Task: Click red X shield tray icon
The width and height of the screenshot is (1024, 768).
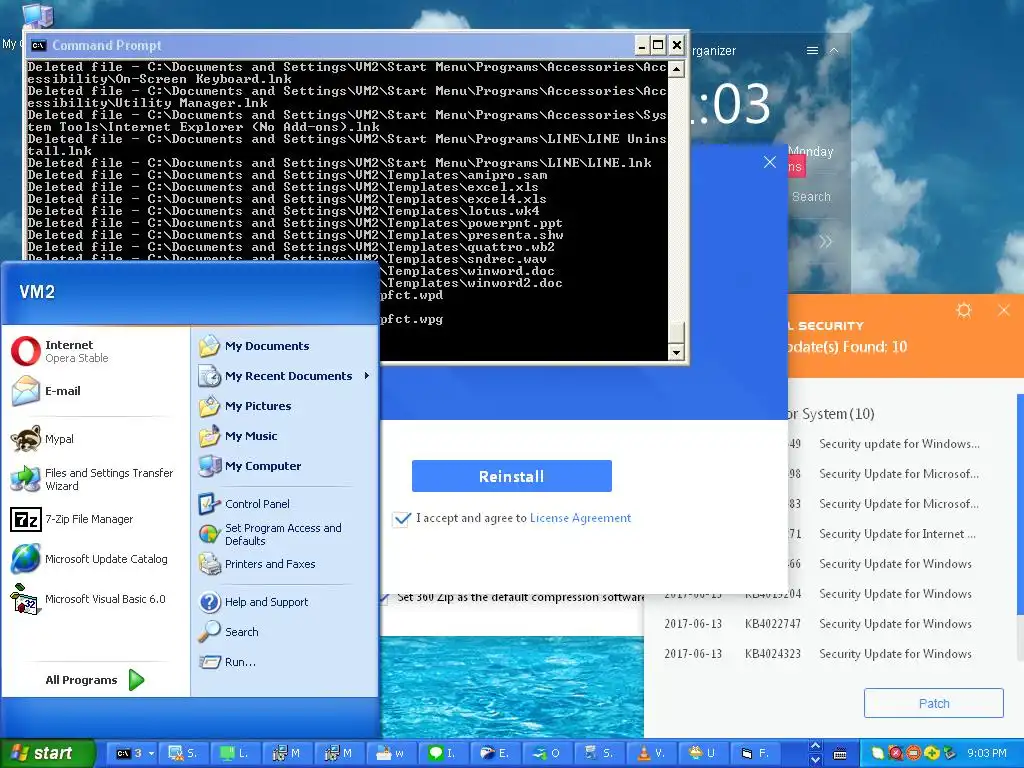Action: [x=896, y=754]
